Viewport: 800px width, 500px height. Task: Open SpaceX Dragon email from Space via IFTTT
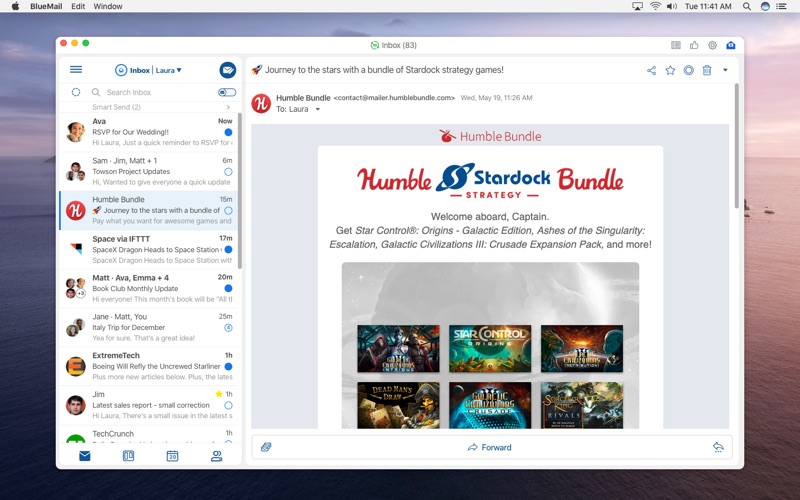click(x=148, y=249)
